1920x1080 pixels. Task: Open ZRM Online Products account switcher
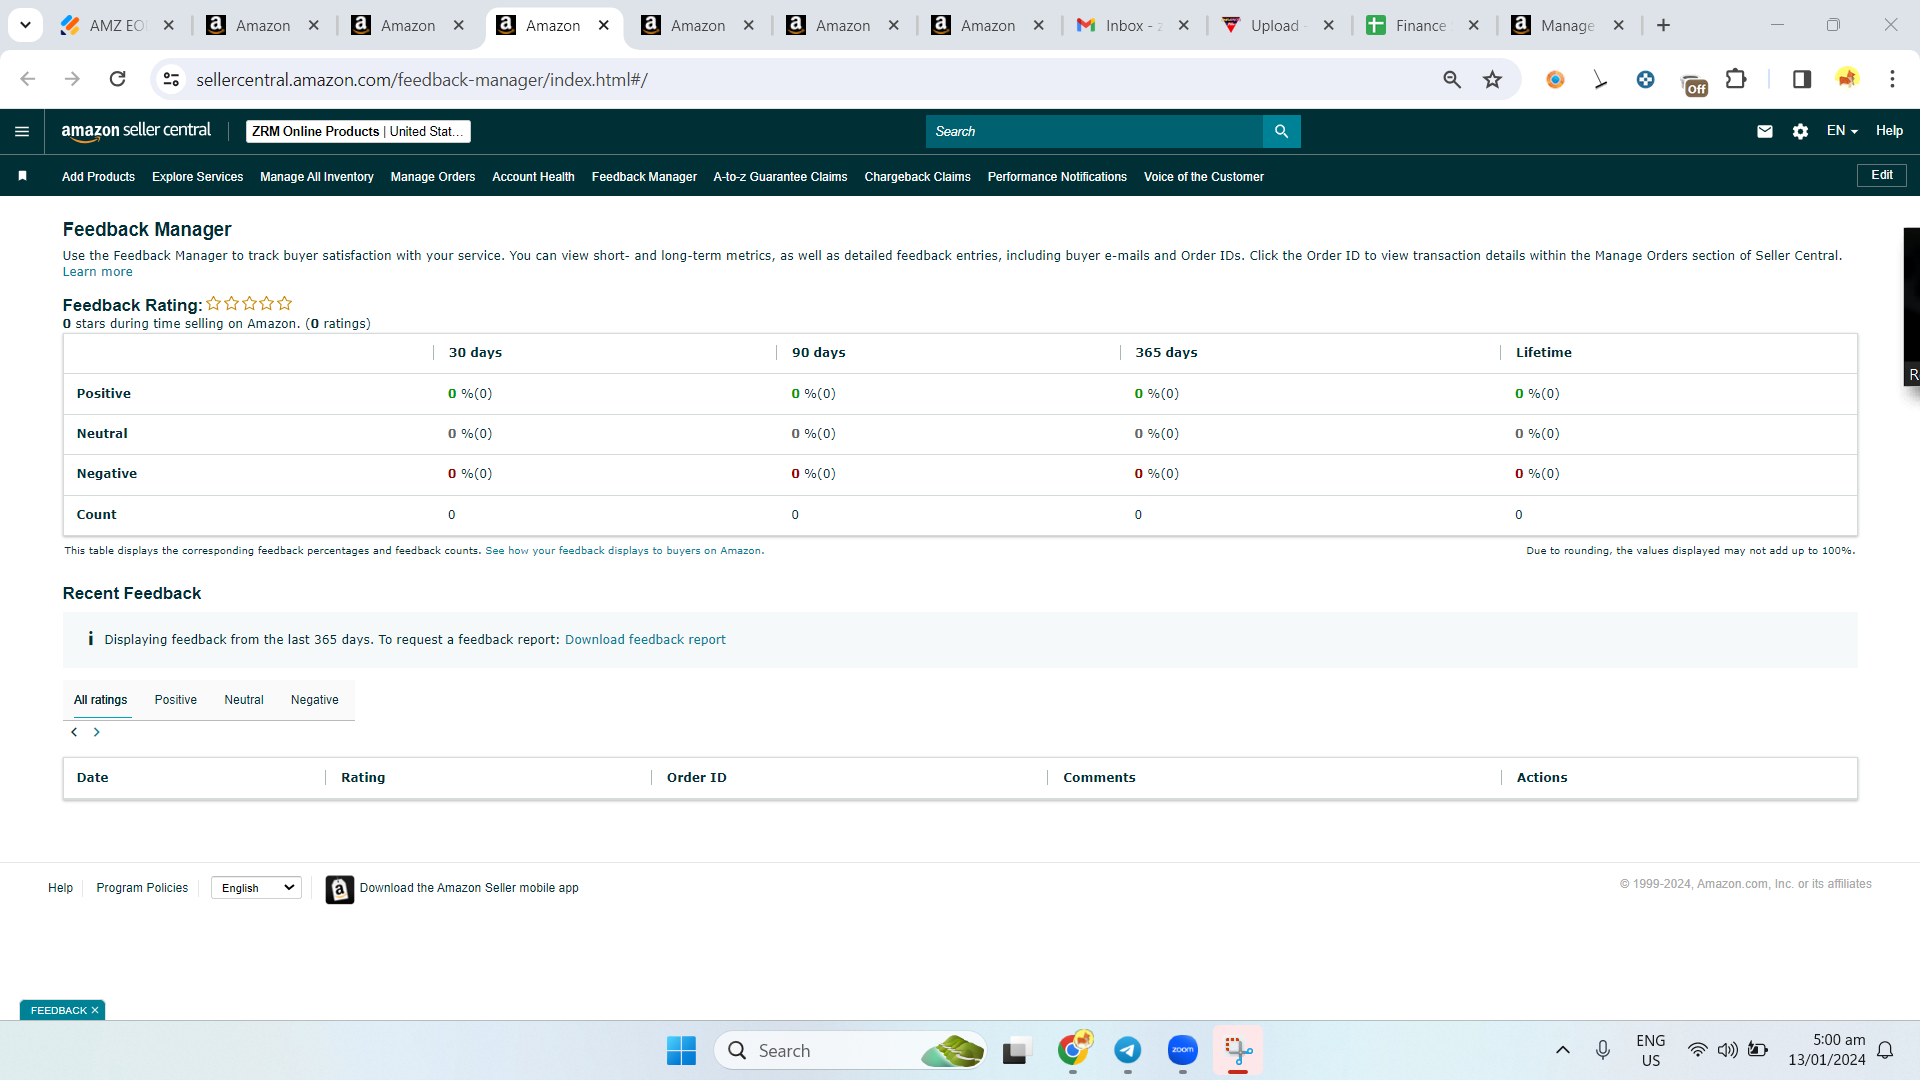pyautogui.click(x=358, y=131)
